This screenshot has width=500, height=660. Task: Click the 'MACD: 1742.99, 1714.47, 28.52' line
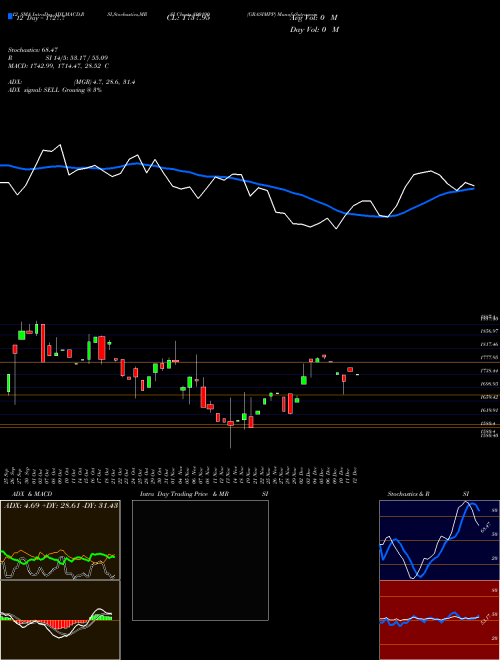point(59,66)
